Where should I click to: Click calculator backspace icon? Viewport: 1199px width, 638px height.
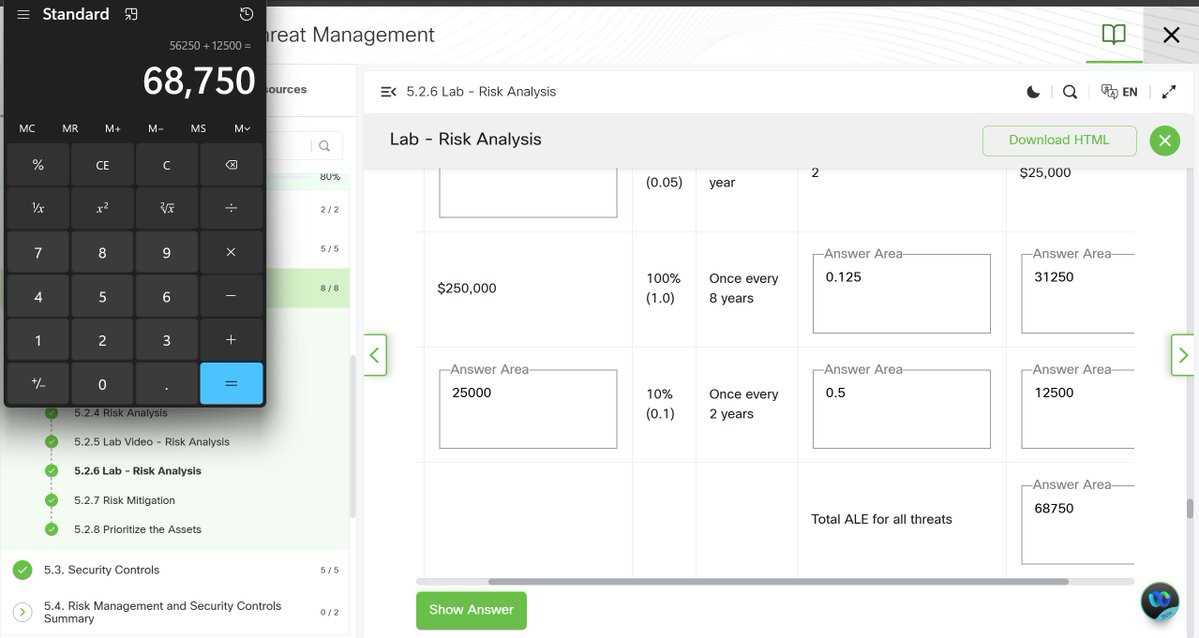pos(231,164)
